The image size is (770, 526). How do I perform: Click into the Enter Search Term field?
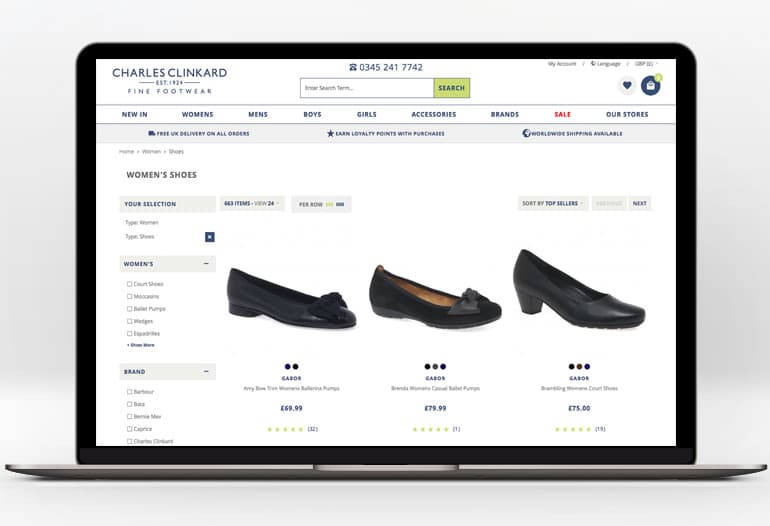click(367, 88)
